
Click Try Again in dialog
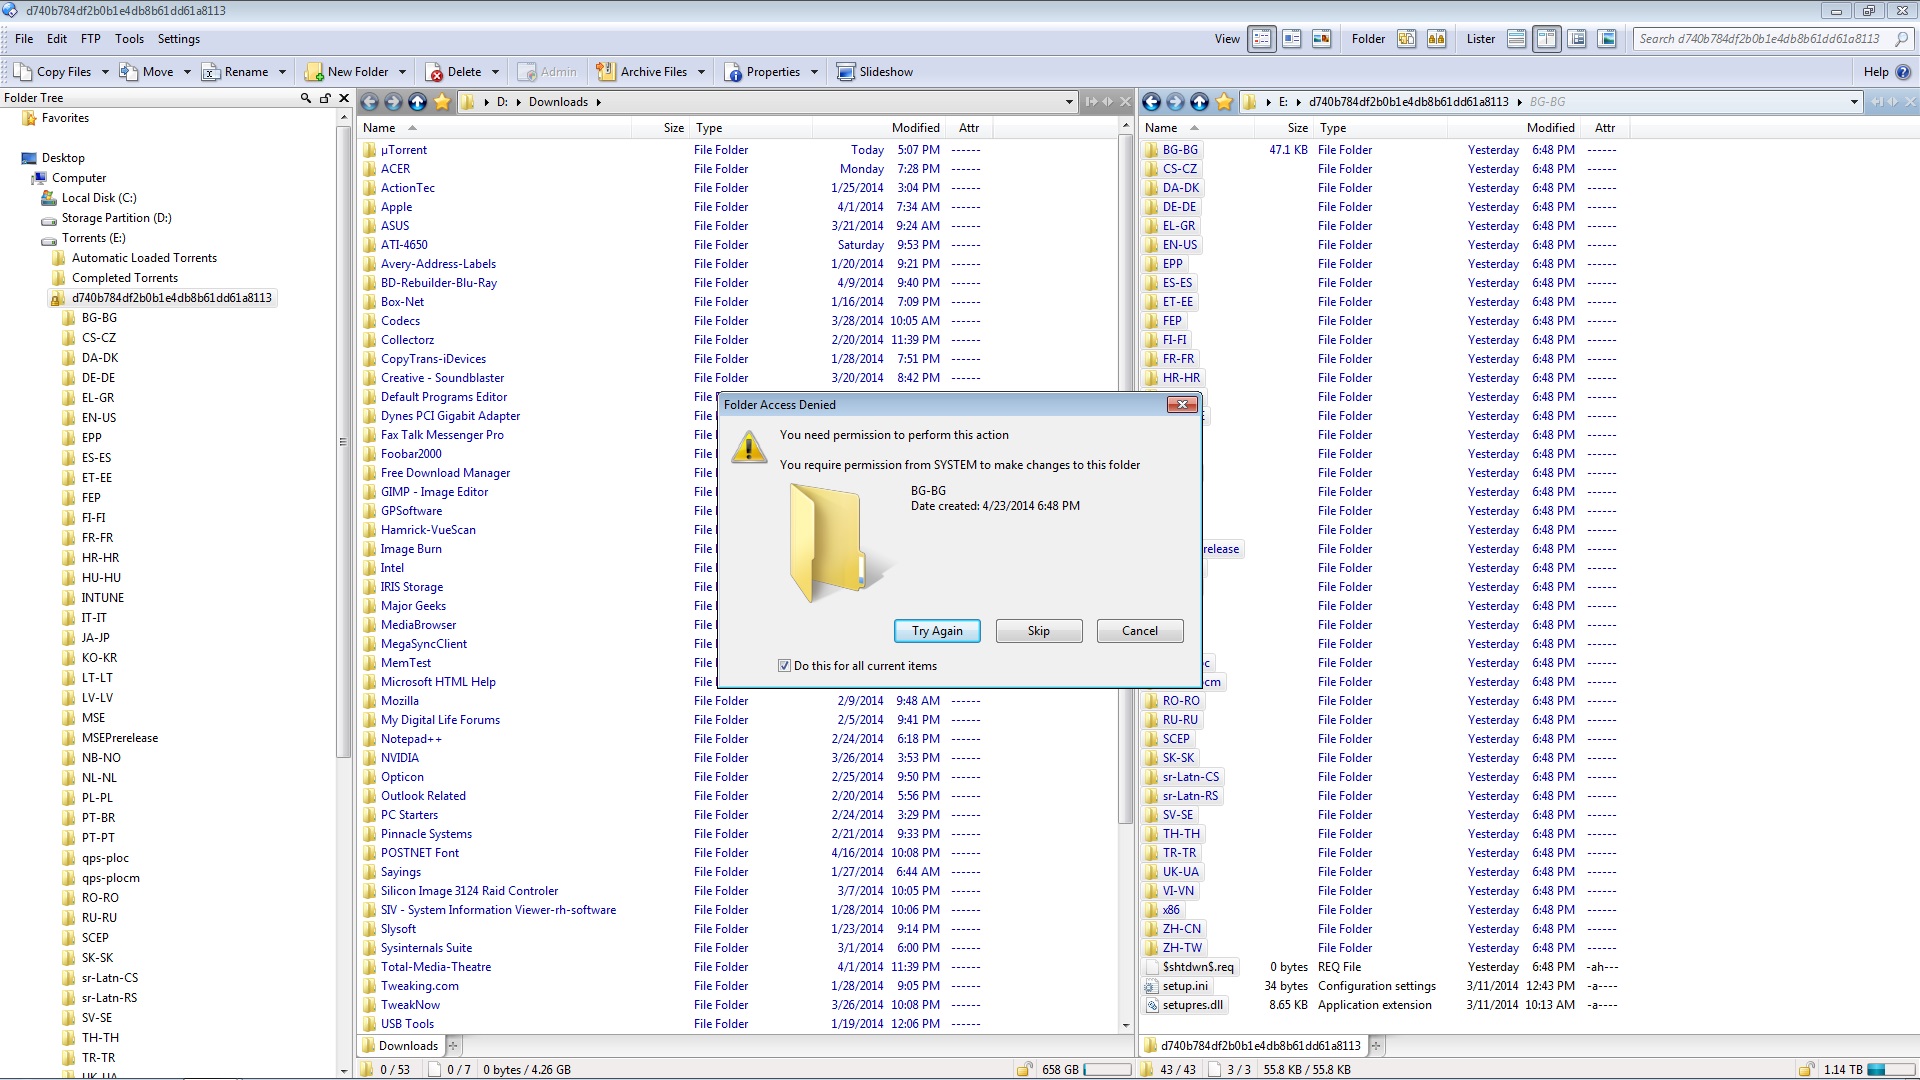click(937, 631)
